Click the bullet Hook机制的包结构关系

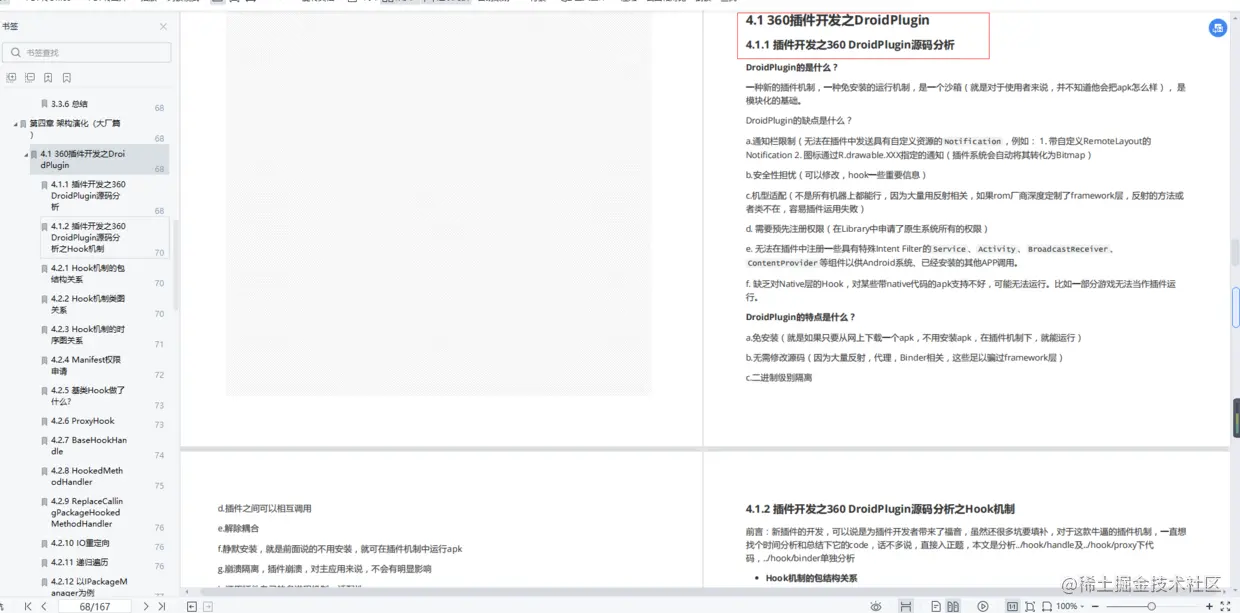click(811, 578)
